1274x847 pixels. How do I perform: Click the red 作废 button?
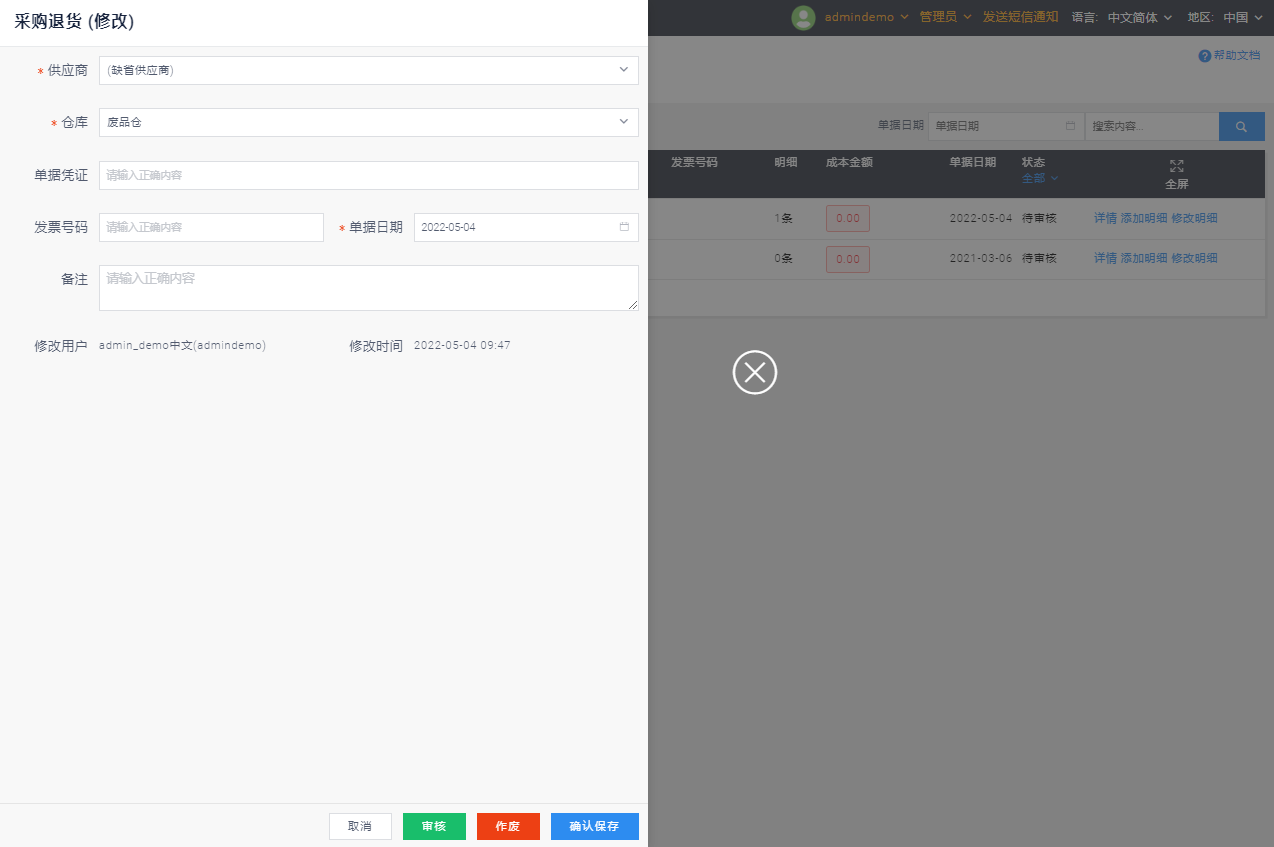(x=508, y=826)
